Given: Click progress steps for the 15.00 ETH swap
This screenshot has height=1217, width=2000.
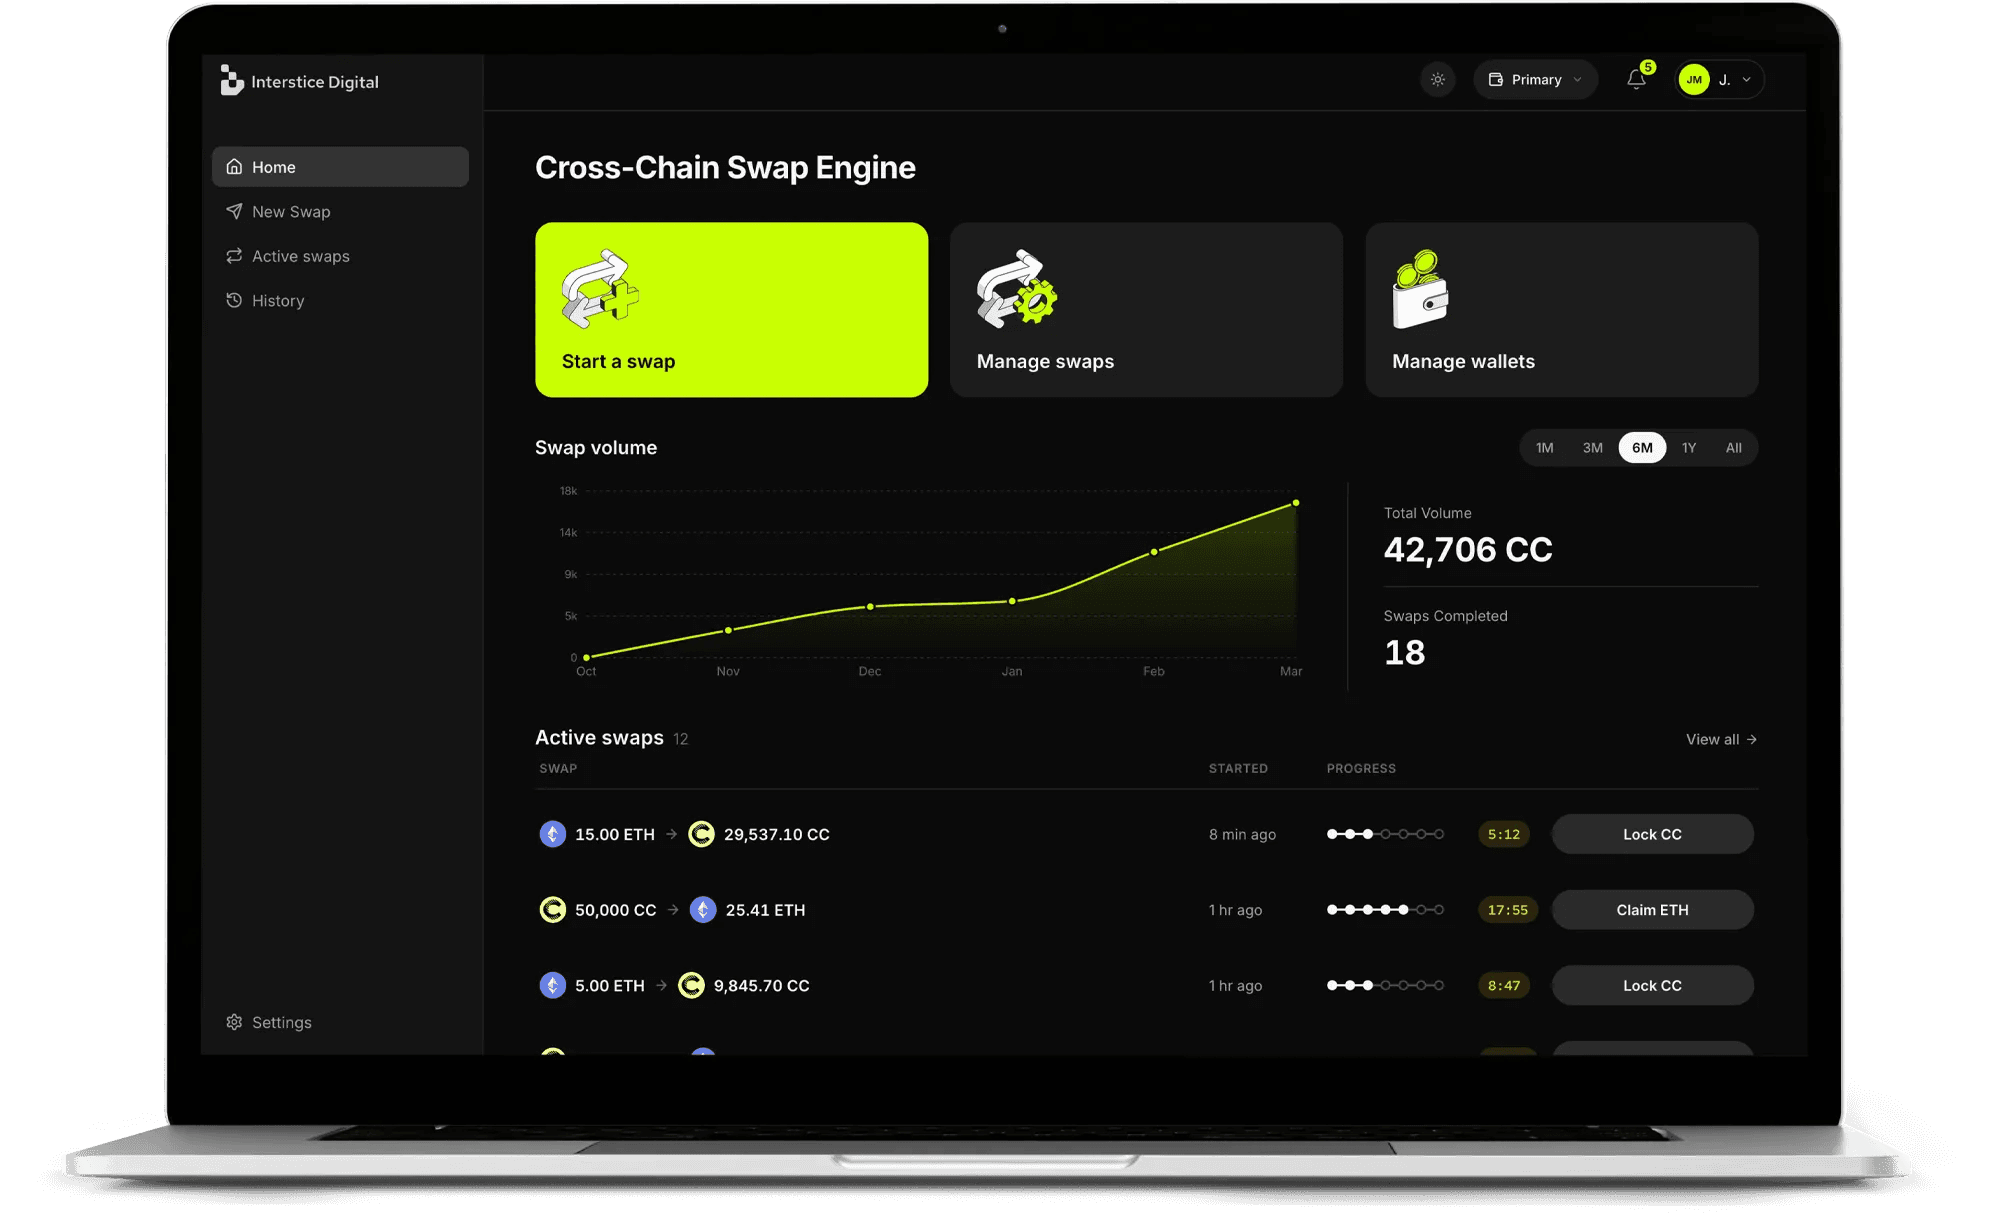Looking at the screenshot, I should pyautogui.click(x=1385, y=834).
